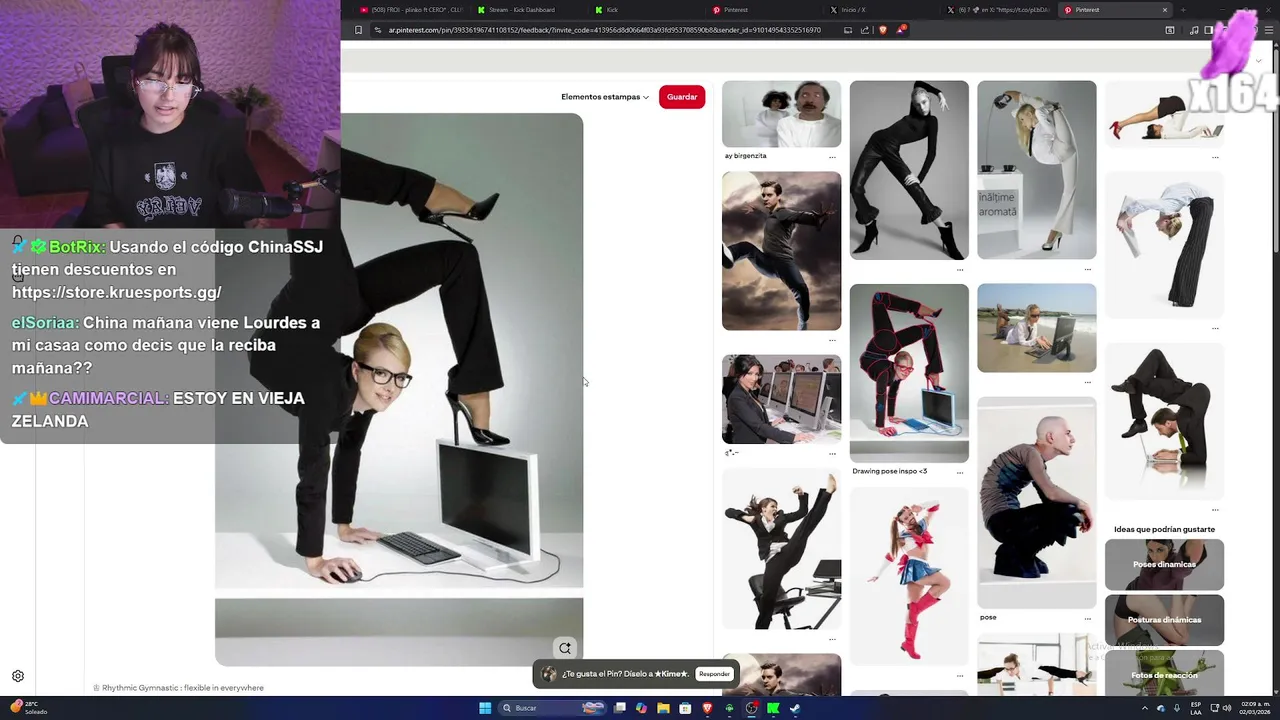Open options for the 'ay birgenzita' pin
This screenshot has width=1280, height=720.
(832, 157)
